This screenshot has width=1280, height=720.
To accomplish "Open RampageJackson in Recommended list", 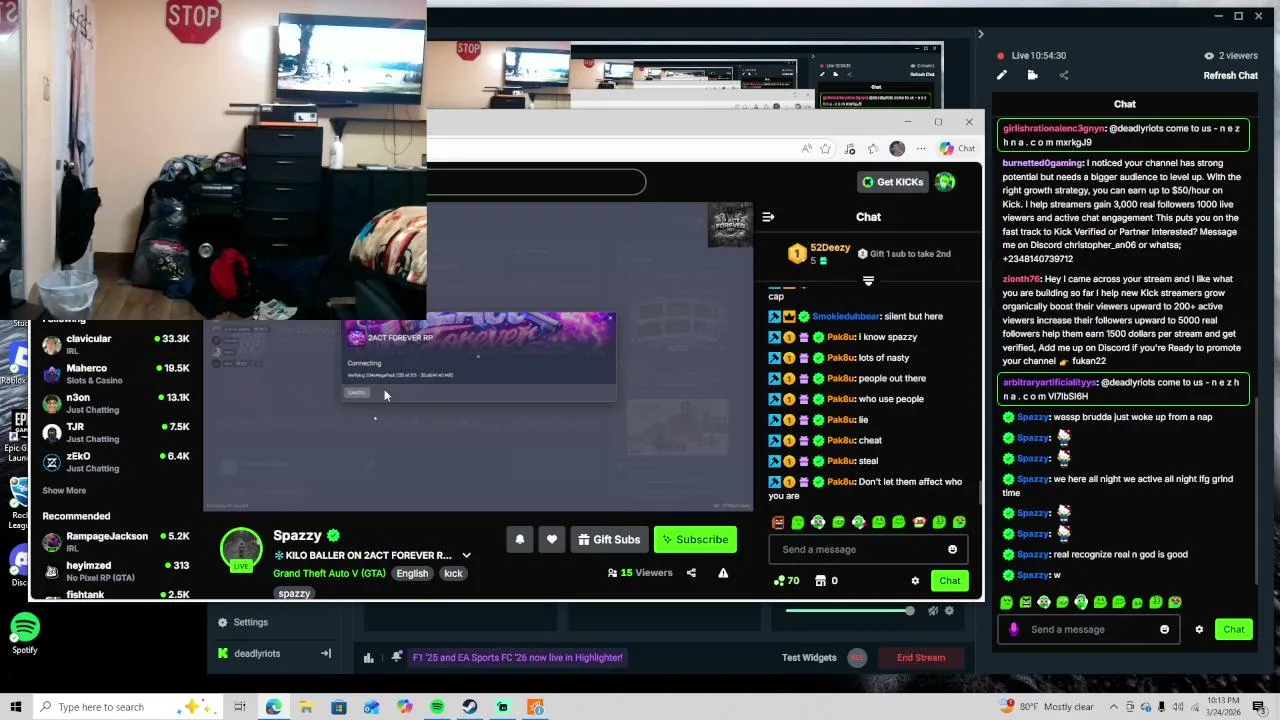I will tap(115, 542).
